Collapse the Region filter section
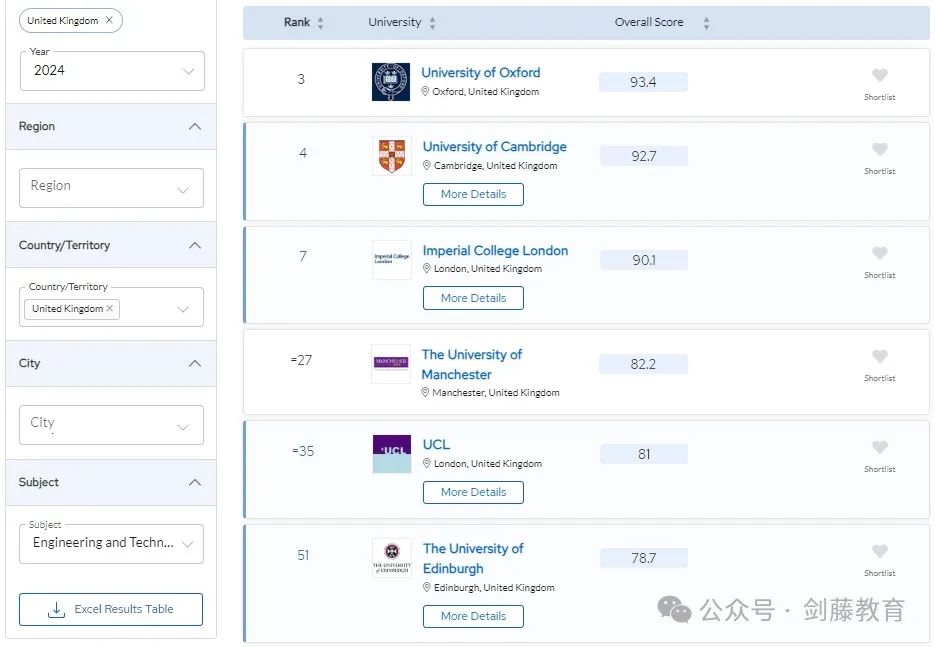The width and height of the screenshot is (935, 647). click(x=194, y=126)
